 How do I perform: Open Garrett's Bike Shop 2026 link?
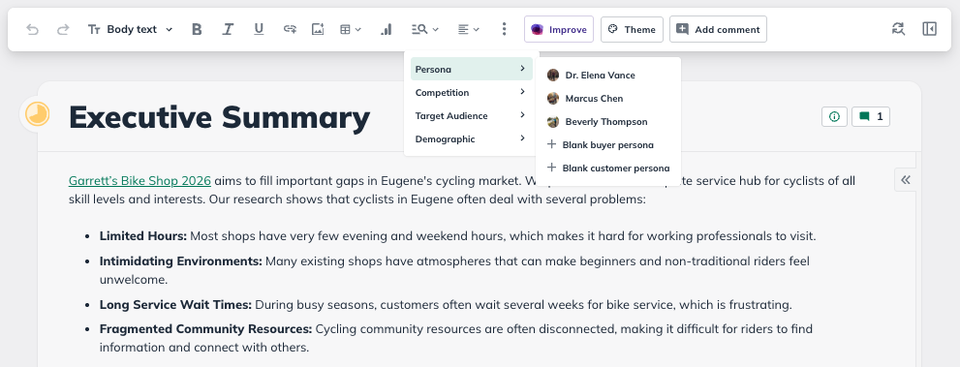pyautogui.click(x=140, y=181)
